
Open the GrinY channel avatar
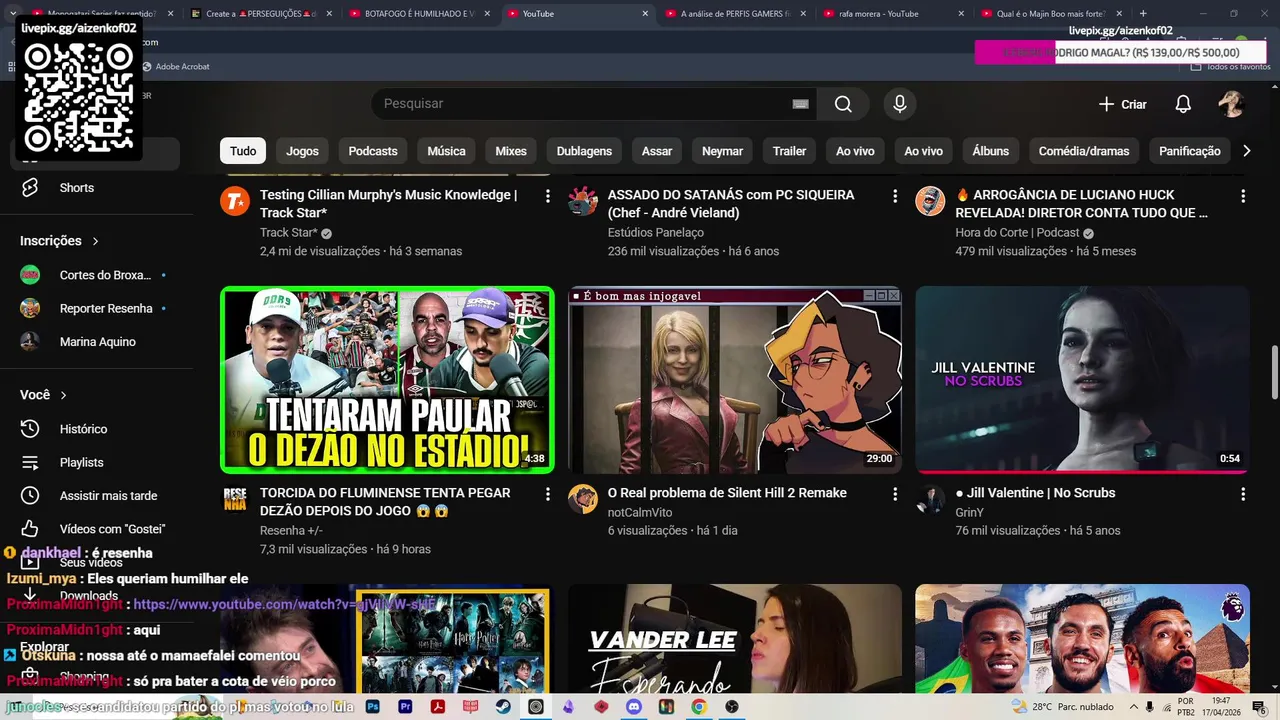click(931, 499)
